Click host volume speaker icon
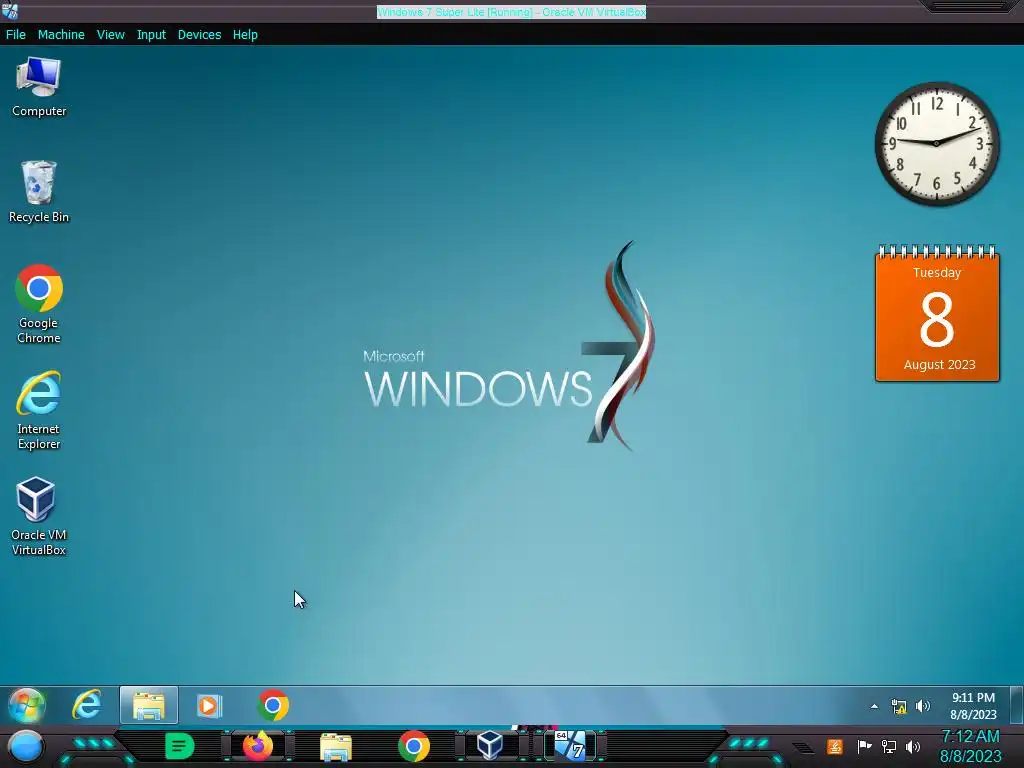The image size is (1024, 768). [x=913, y=746]
